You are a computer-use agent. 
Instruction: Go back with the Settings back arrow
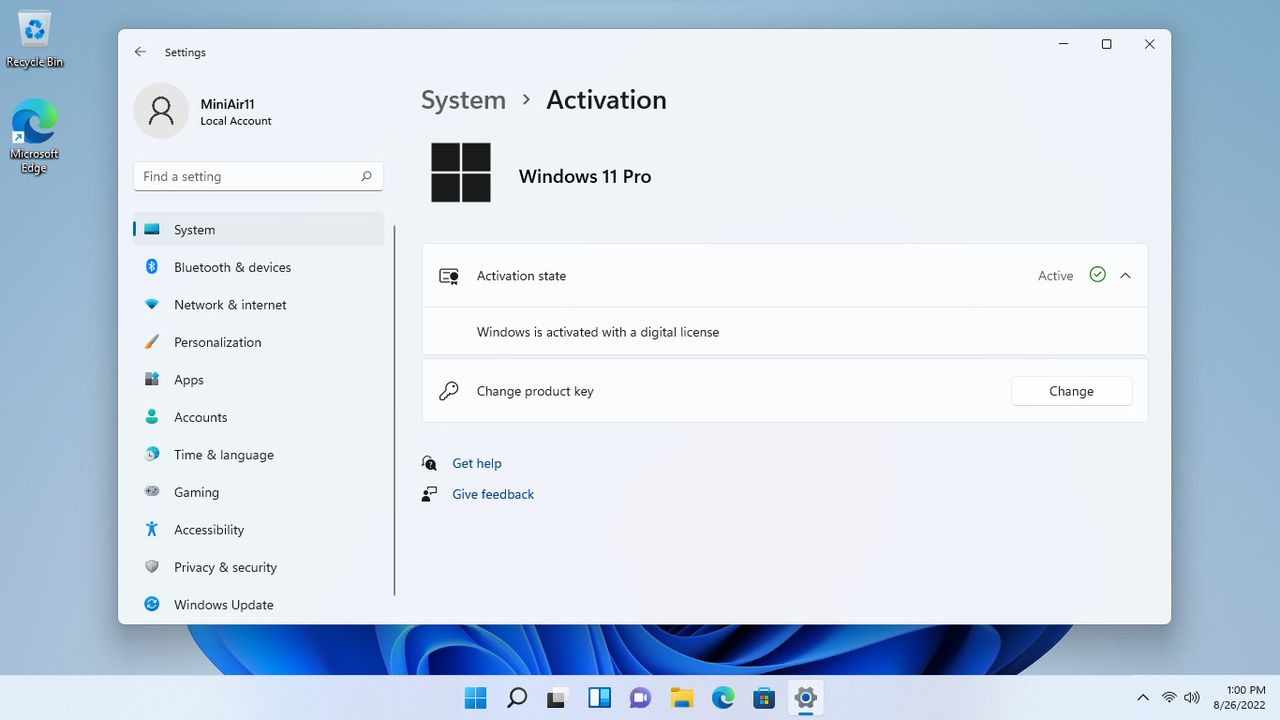coord(140,52)
